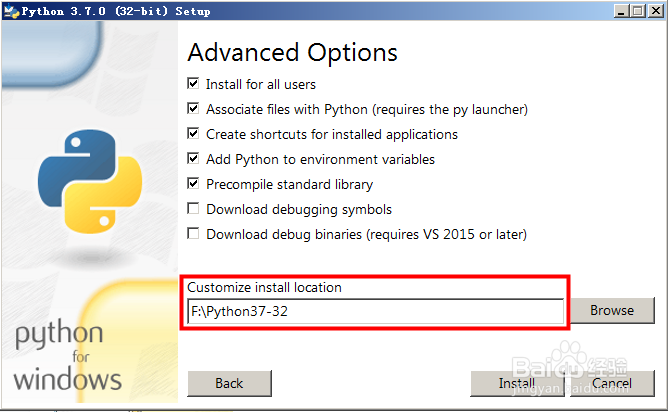
Task: Click the install location path field
Action: point(375,311)
